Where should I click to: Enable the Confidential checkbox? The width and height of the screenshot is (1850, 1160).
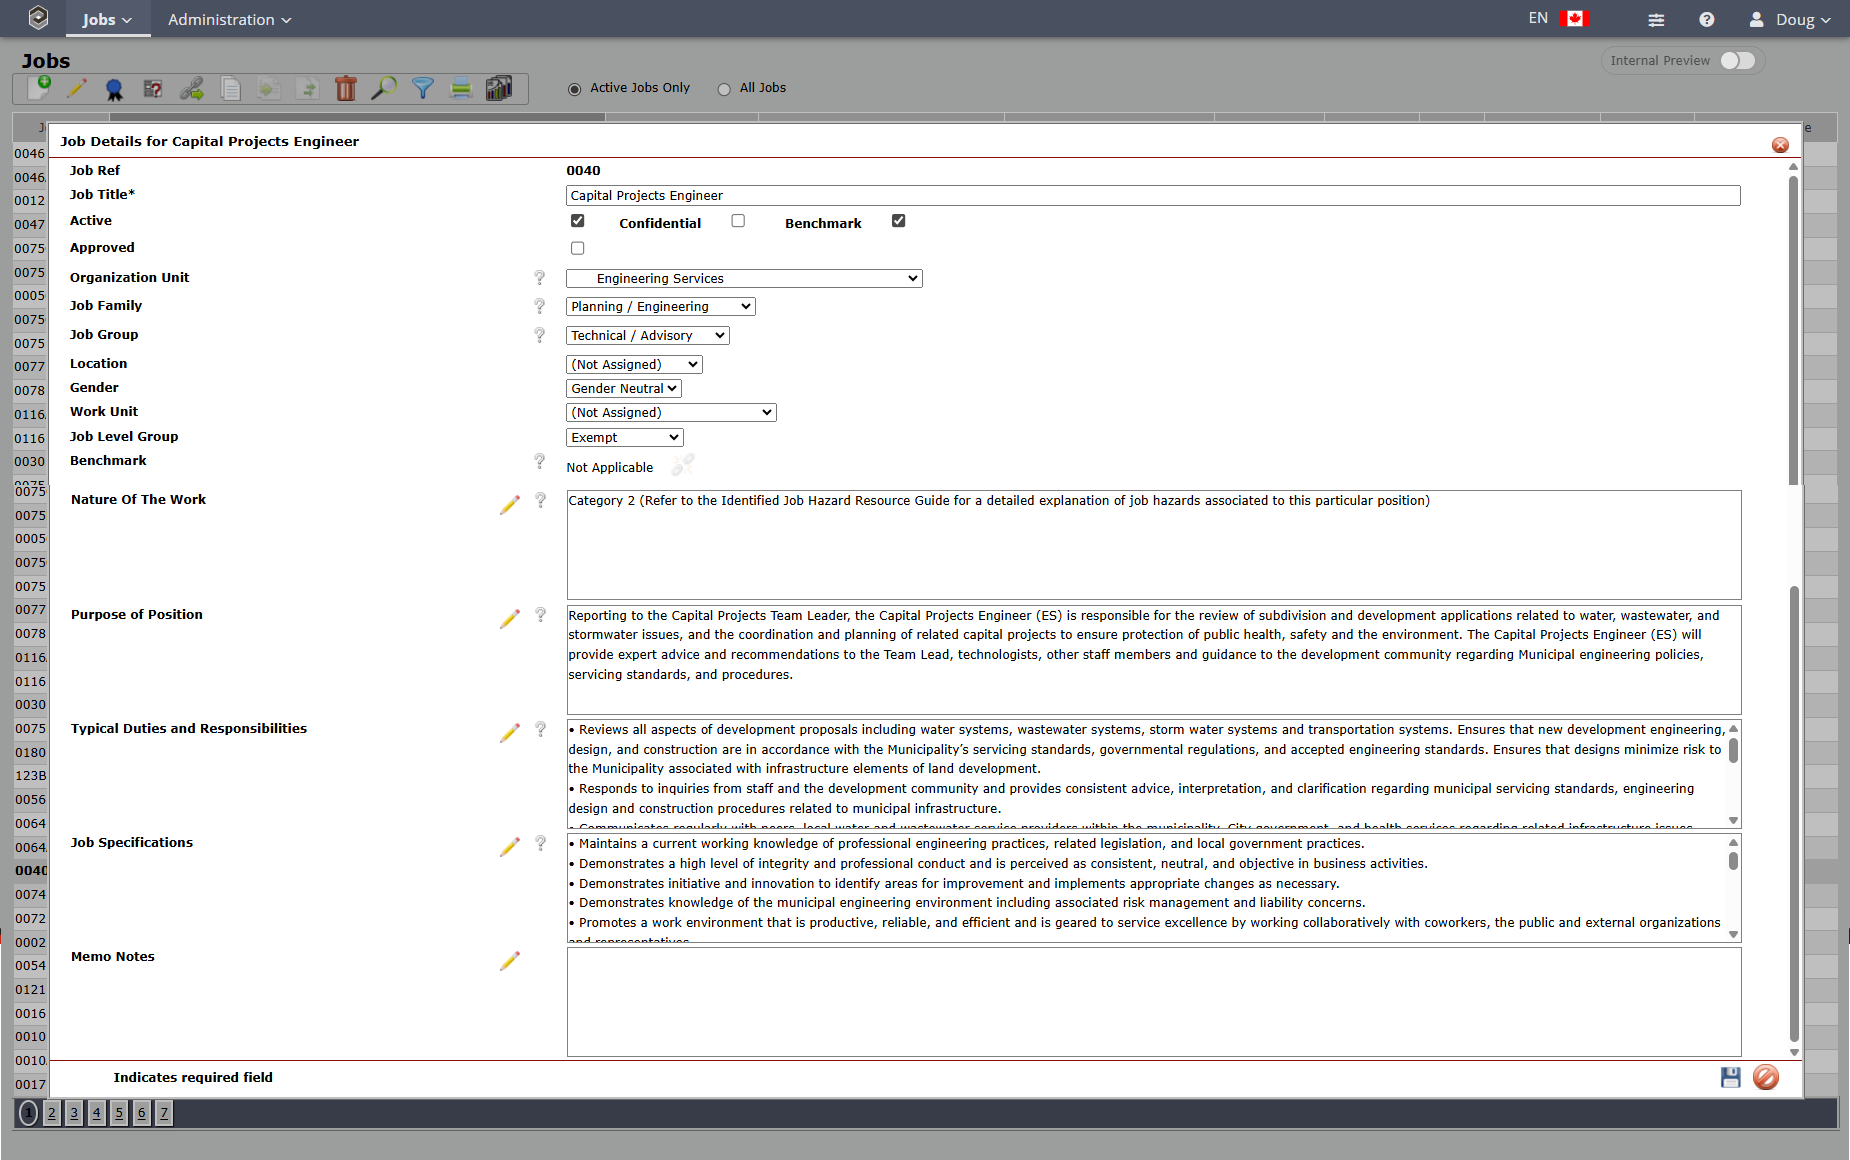click(738, 221)
